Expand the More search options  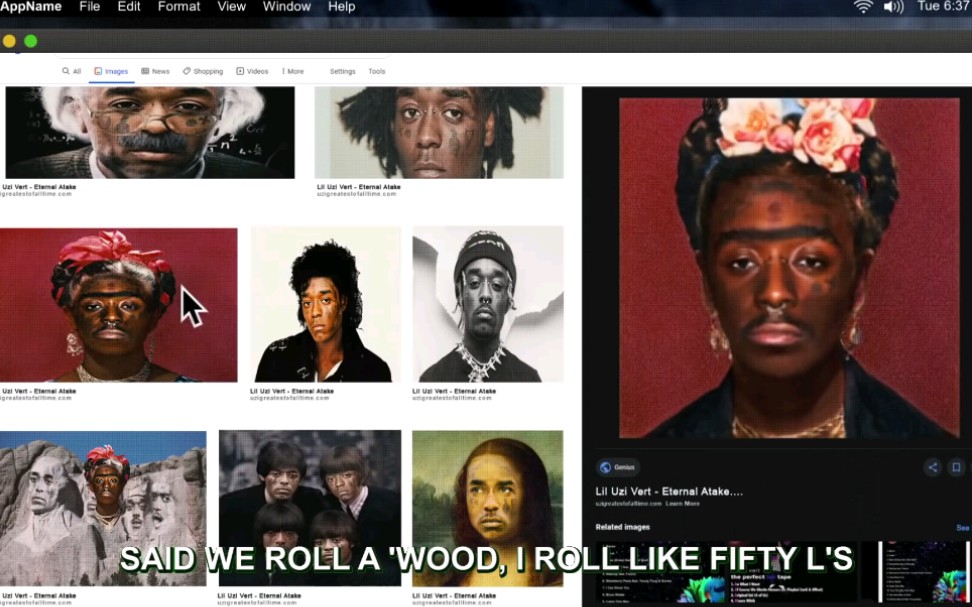coord(293,71)
